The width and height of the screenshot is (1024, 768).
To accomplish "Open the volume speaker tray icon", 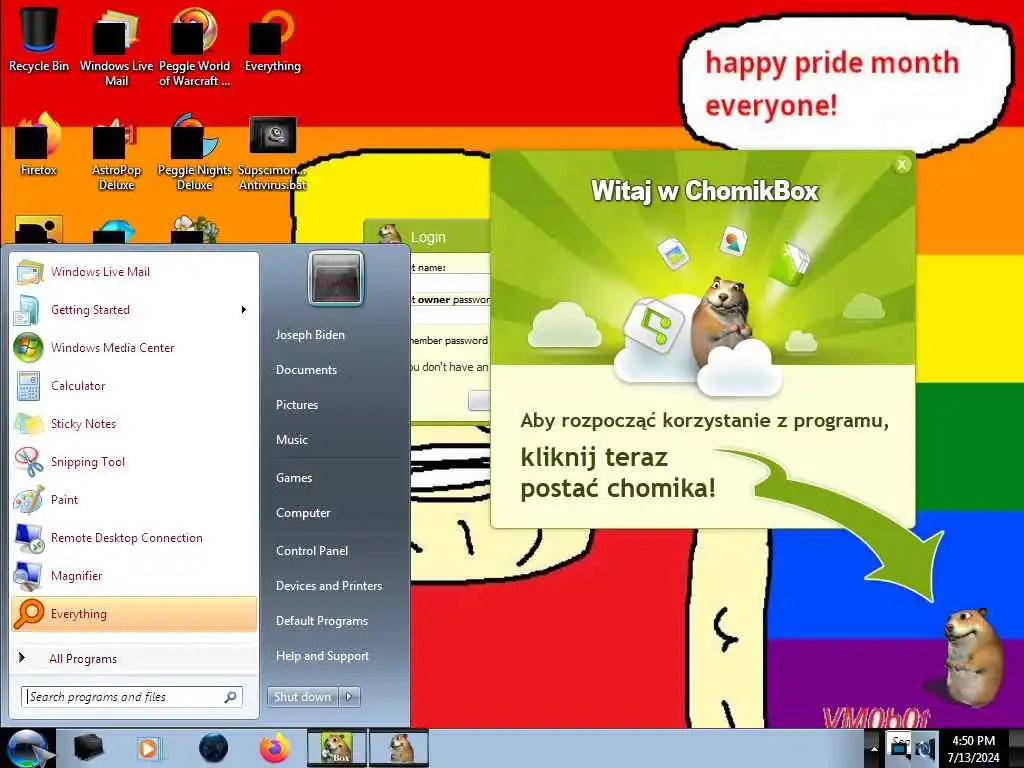I will tap(925, 749).
